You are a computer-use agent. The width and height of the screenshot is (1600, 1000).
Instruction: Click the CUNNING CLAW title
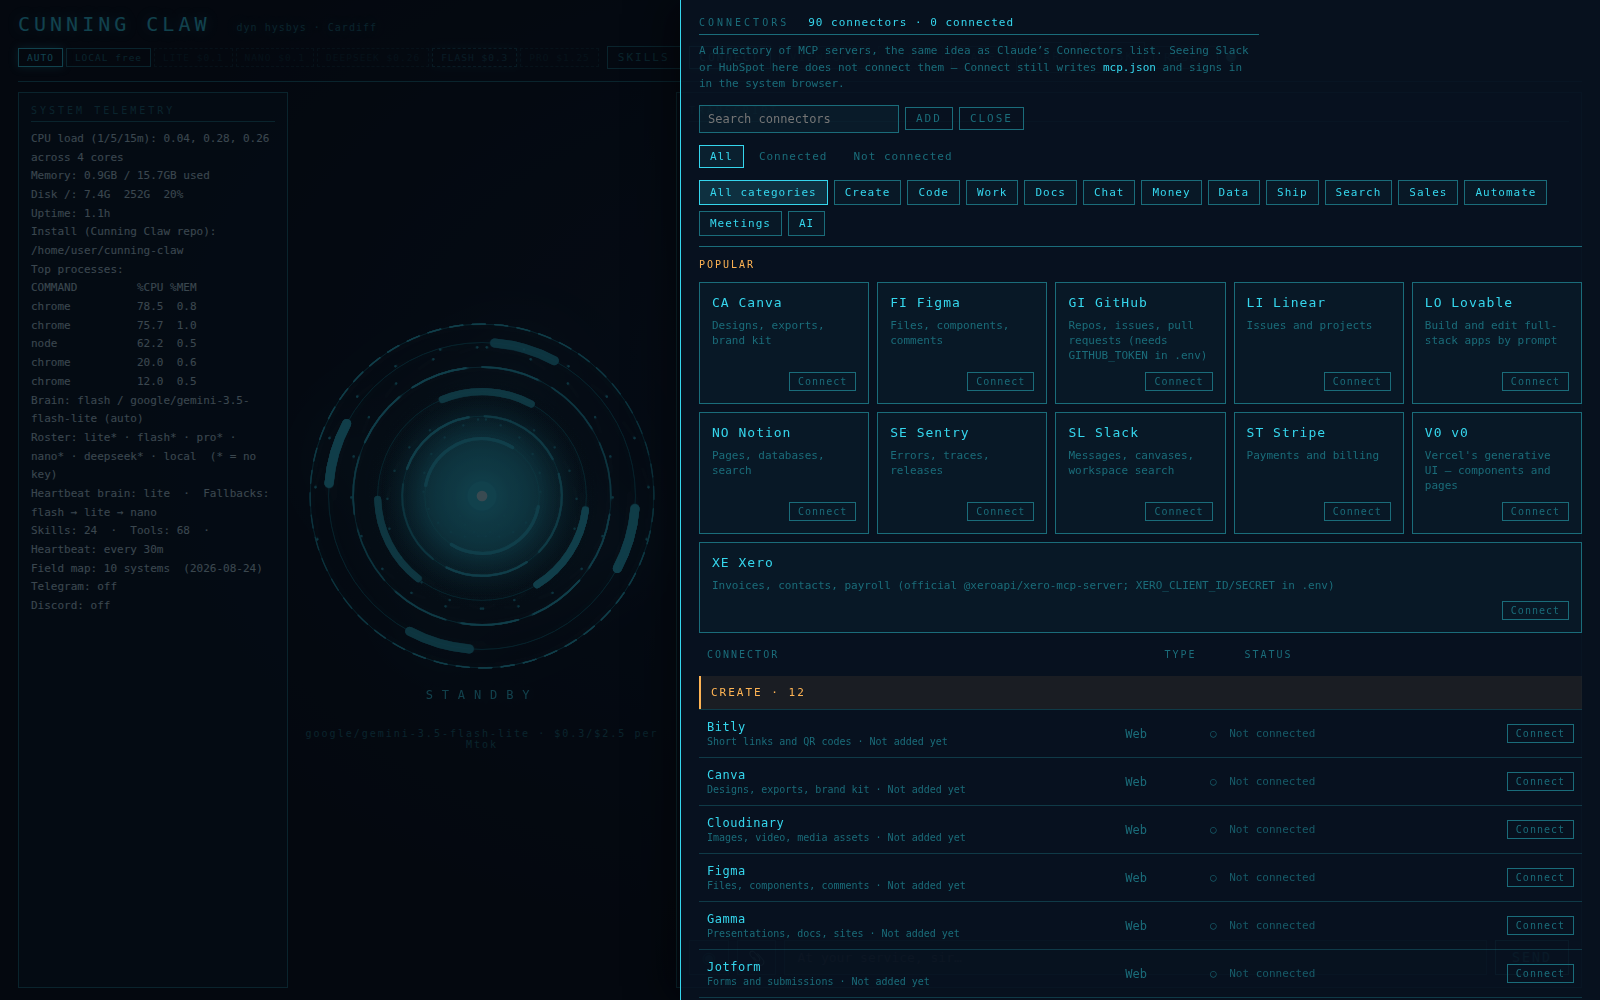pos(114,25)
